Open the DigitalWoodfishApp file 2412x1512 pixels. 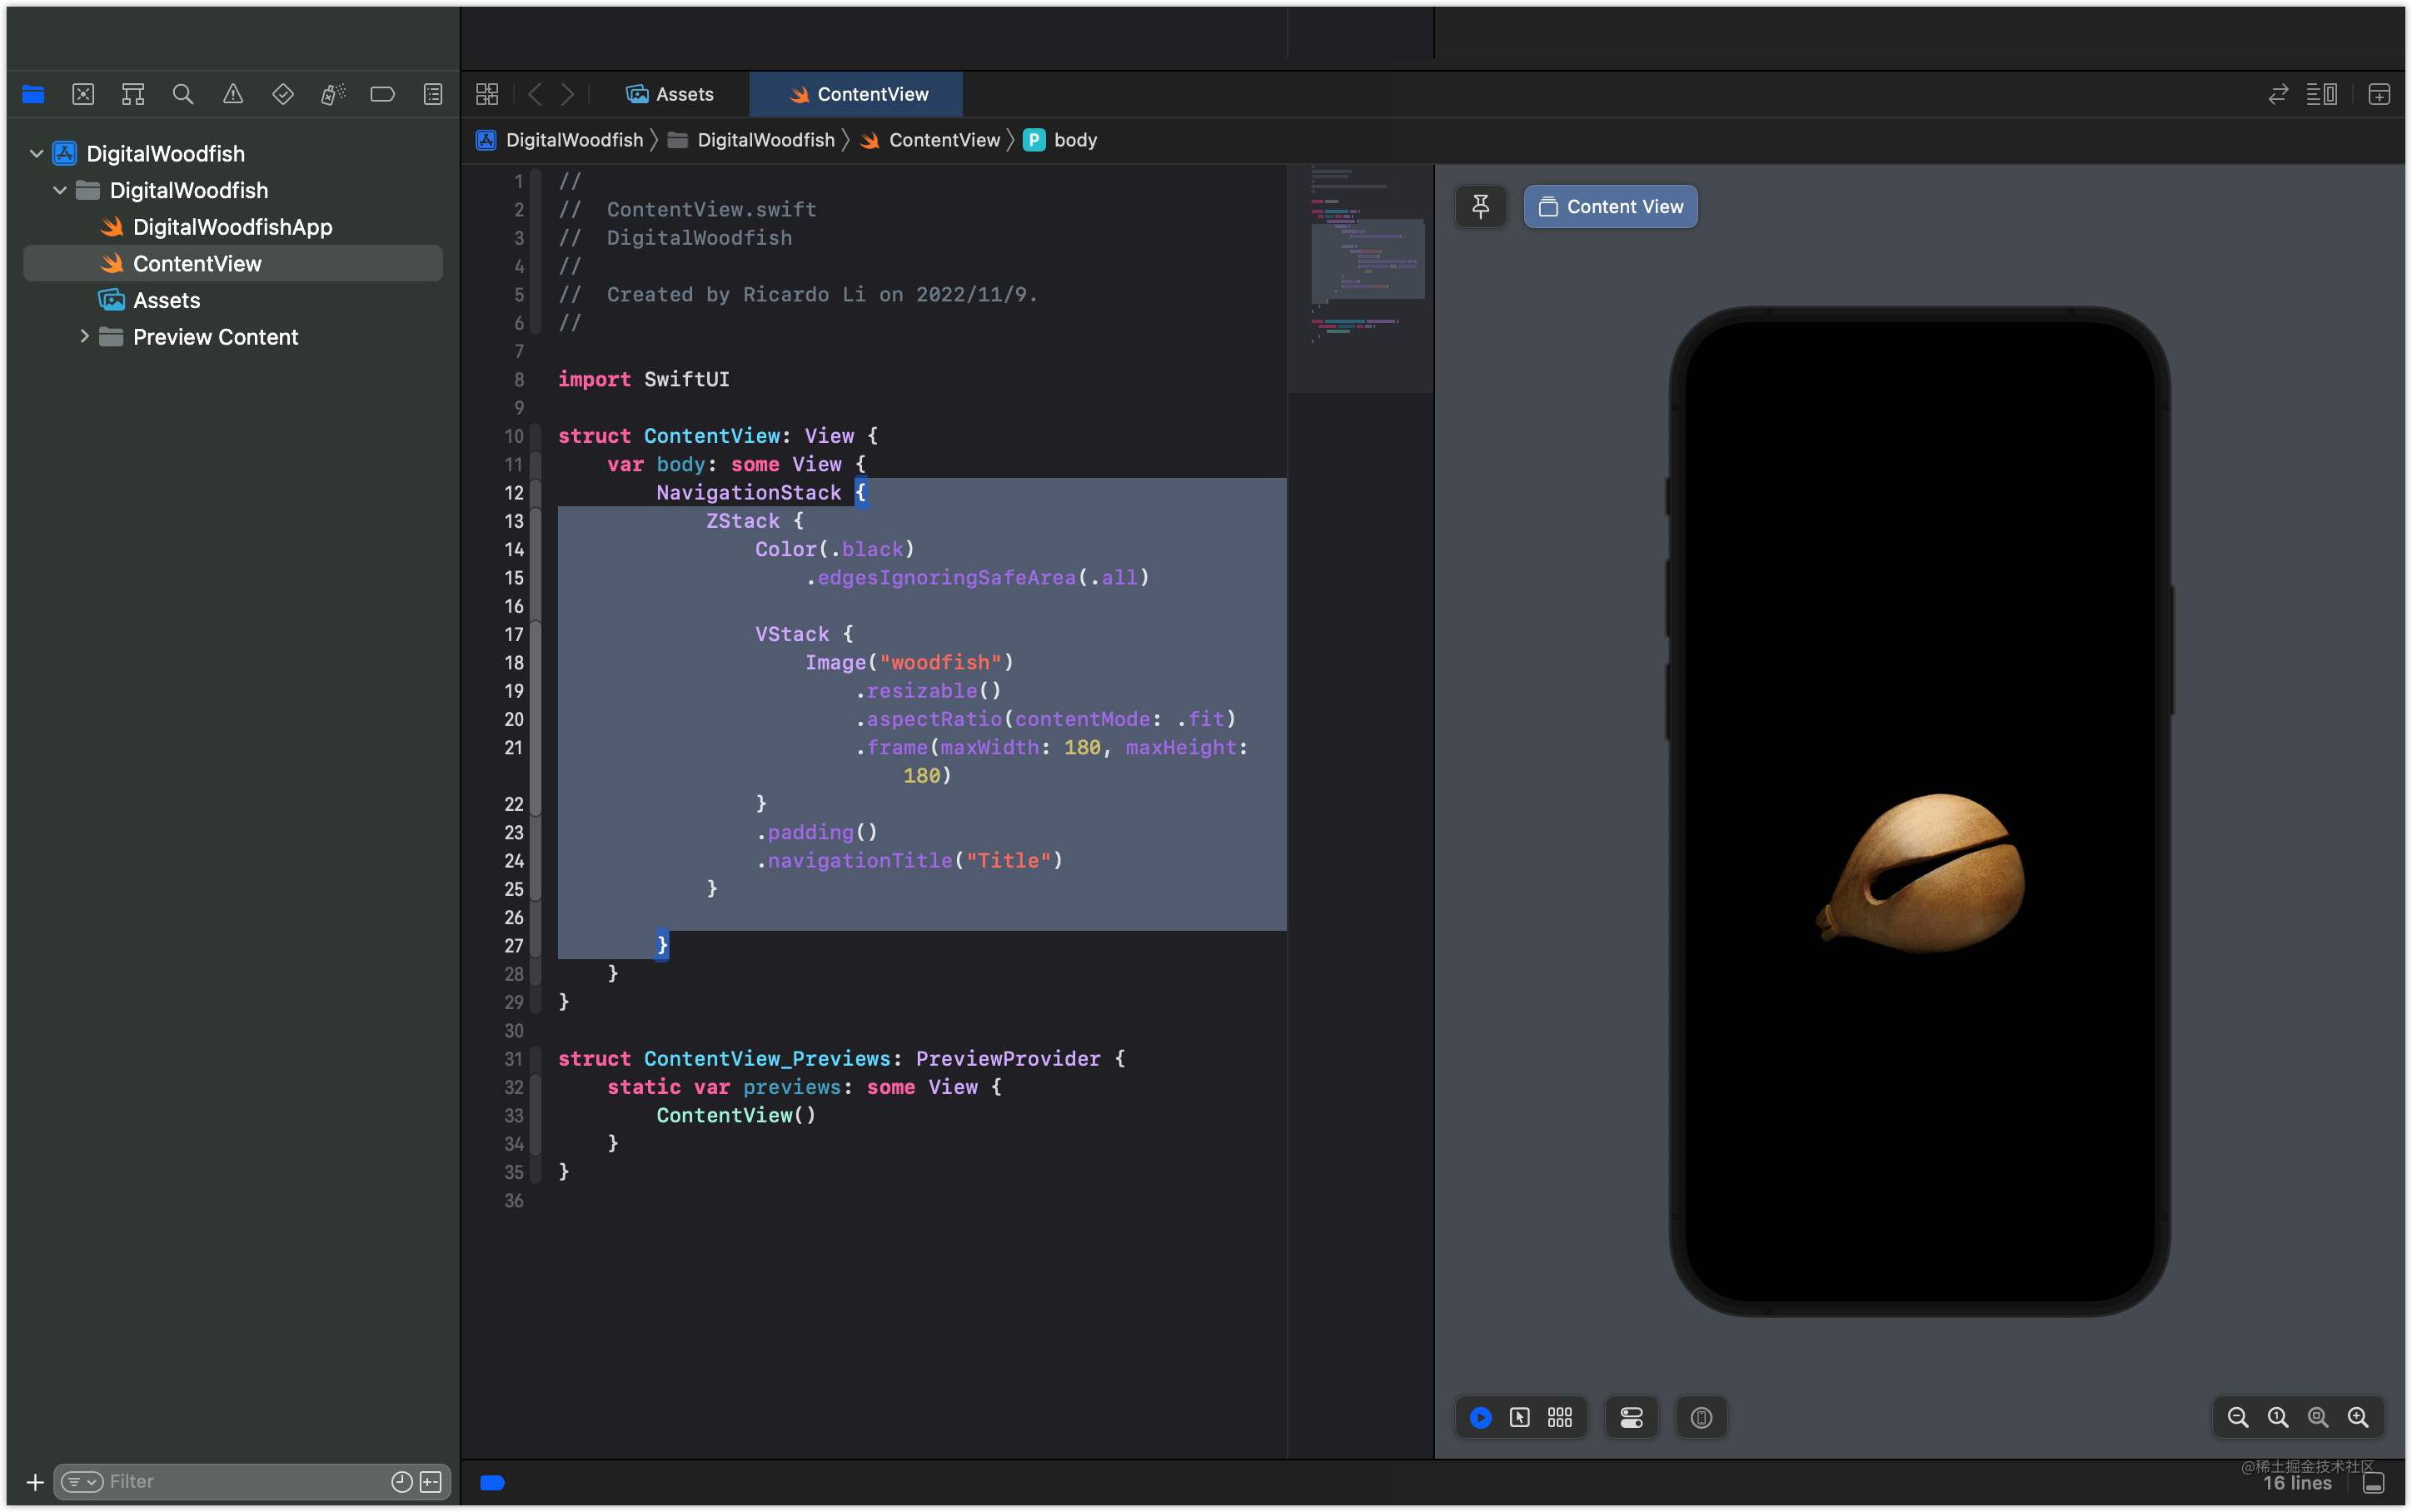pyautogui.click(x=232, y=227)
